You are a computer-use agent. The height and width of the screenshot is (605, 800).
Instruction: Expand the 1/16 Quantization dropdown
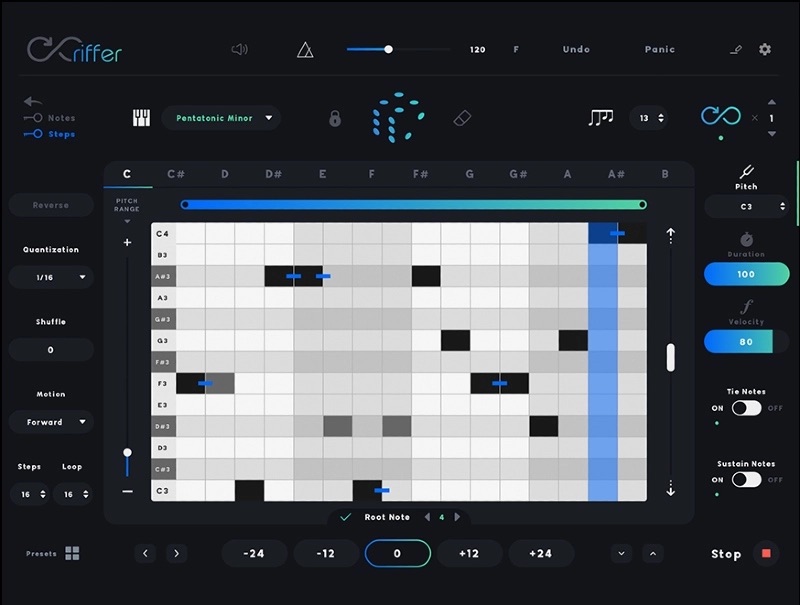51,277
